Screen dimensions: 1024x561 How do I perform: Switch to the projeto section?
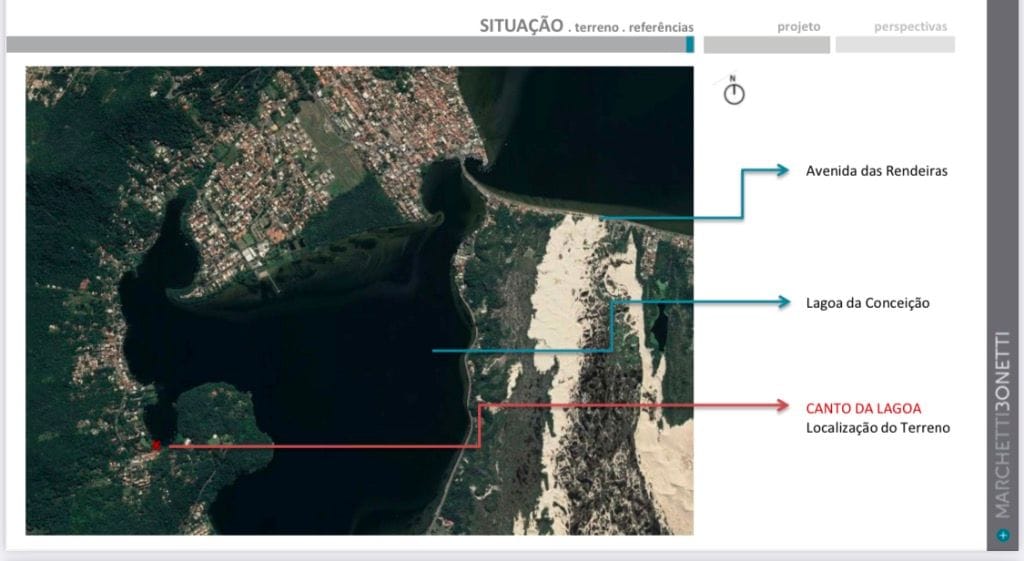click(799, 27)
